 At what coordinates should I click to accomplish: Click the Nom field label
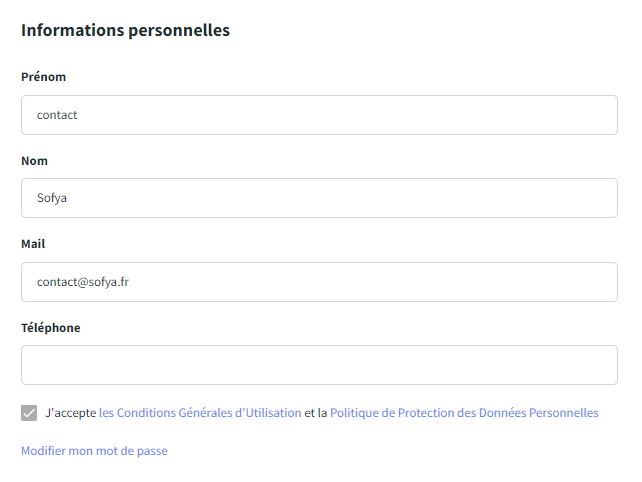34,161
